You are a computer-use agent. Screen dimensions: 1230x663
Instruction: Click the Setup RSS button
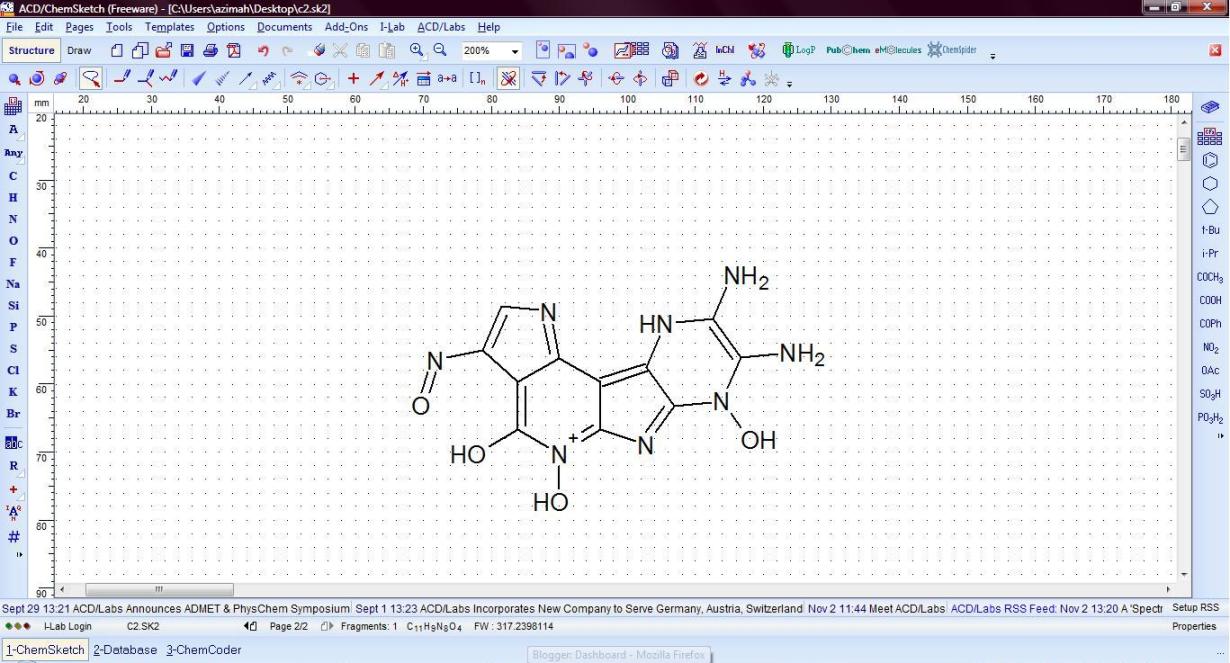tap(1195, 608)
